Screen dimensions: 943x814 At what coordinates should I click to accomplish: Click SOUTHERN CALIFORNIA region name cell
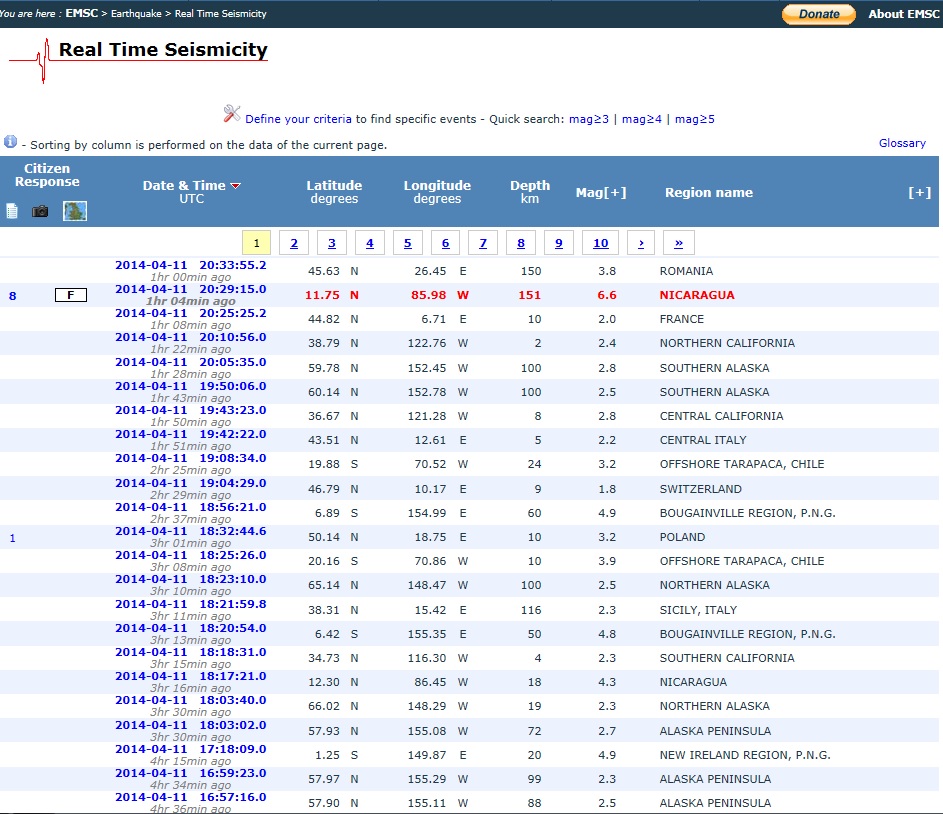727,658
